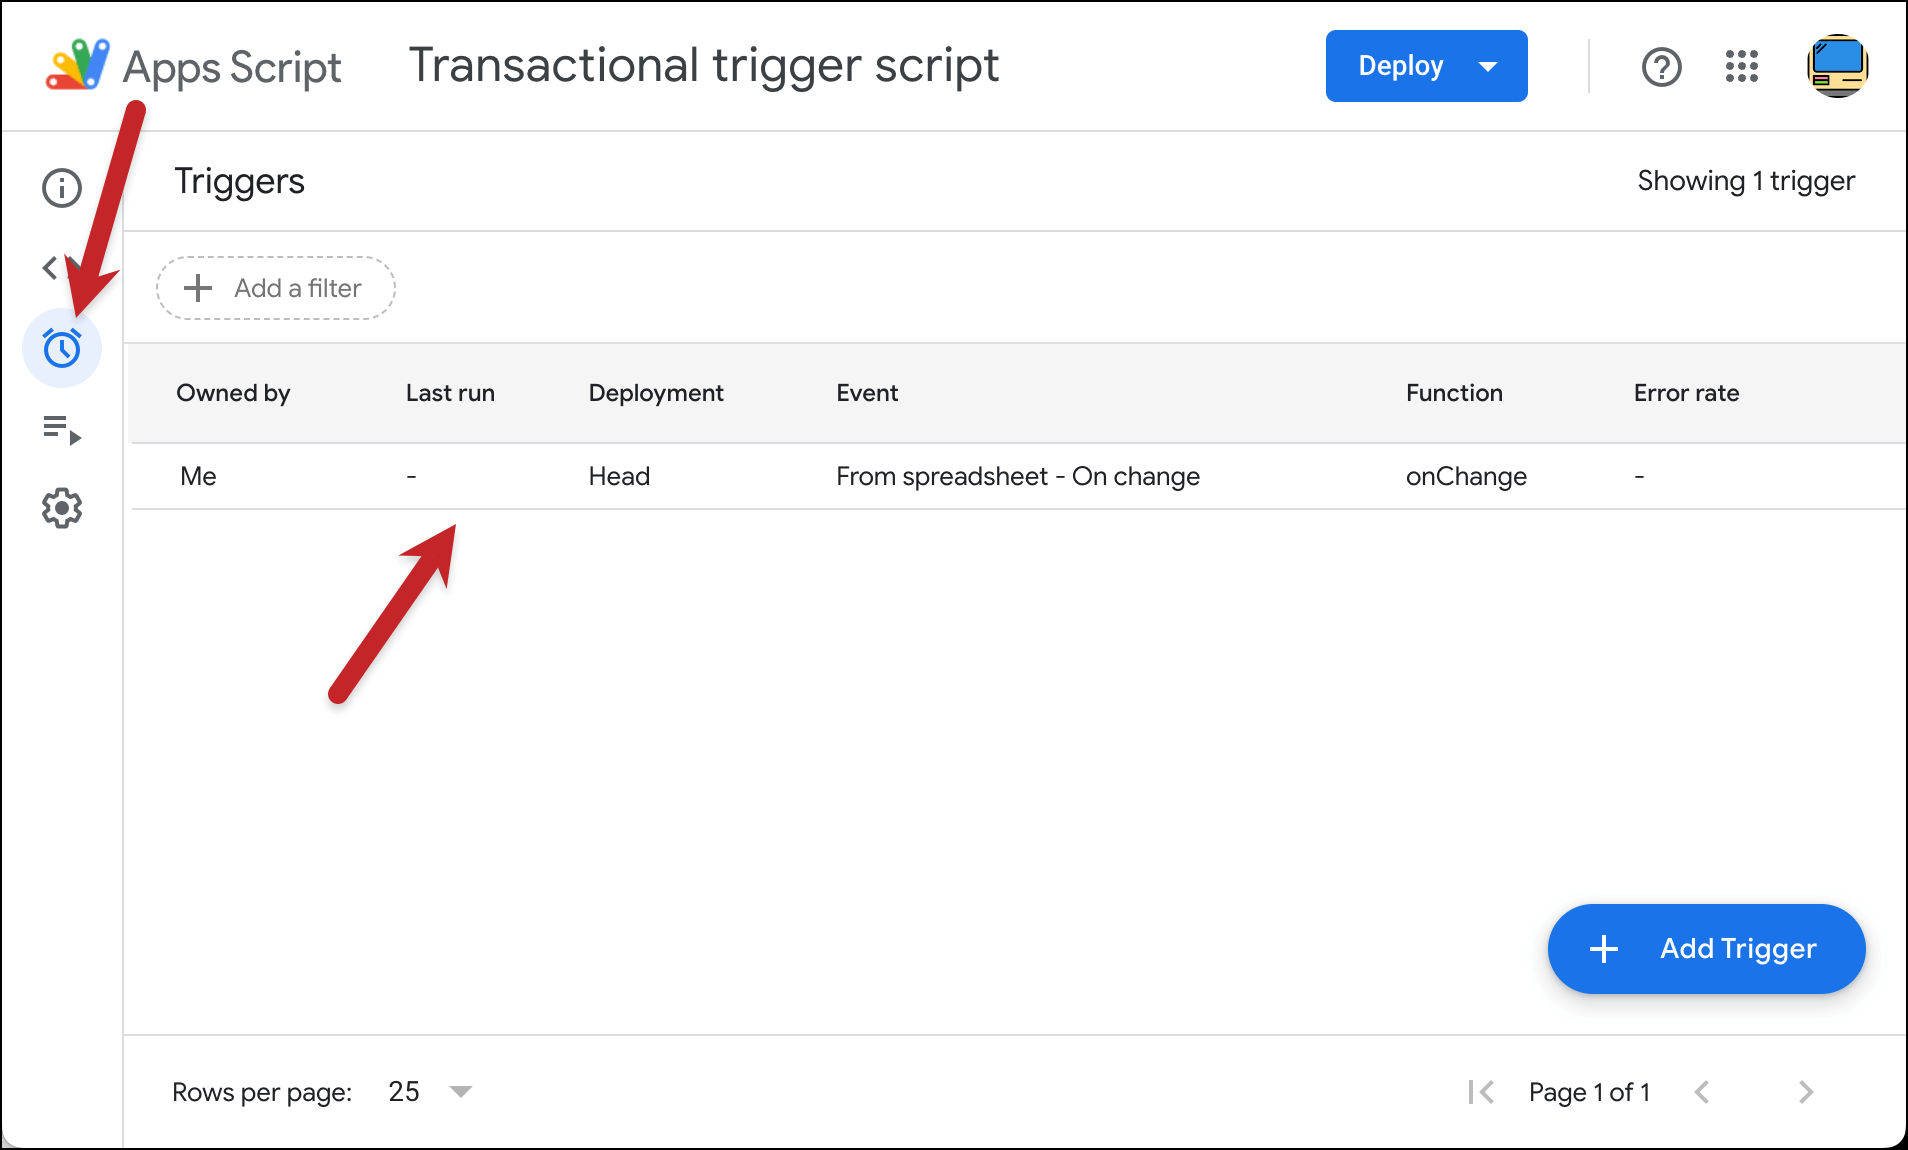
Task: Open the account profile avatar
Action: (1838, 66)
